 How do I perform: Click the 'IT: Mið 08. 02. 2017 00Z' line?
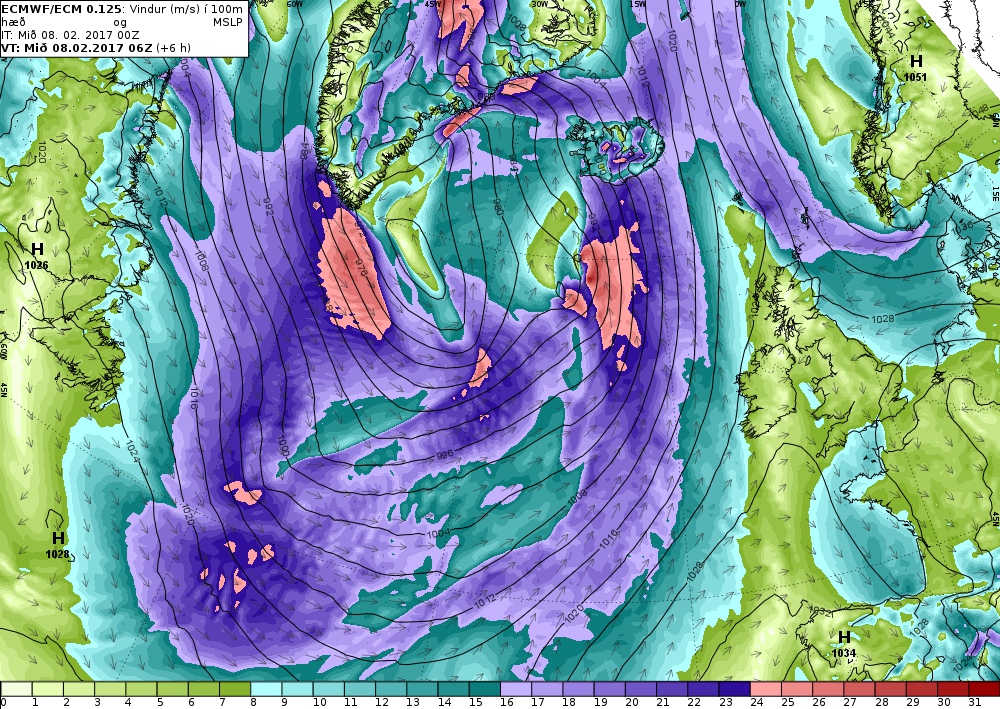tap(70, 35)
